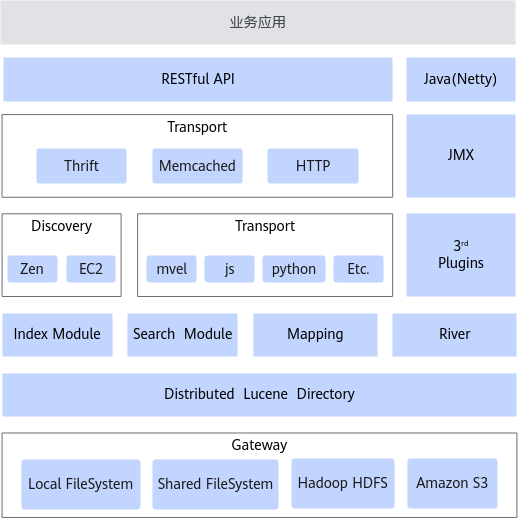Click the Java(Netty) block

tap(461, 79)
